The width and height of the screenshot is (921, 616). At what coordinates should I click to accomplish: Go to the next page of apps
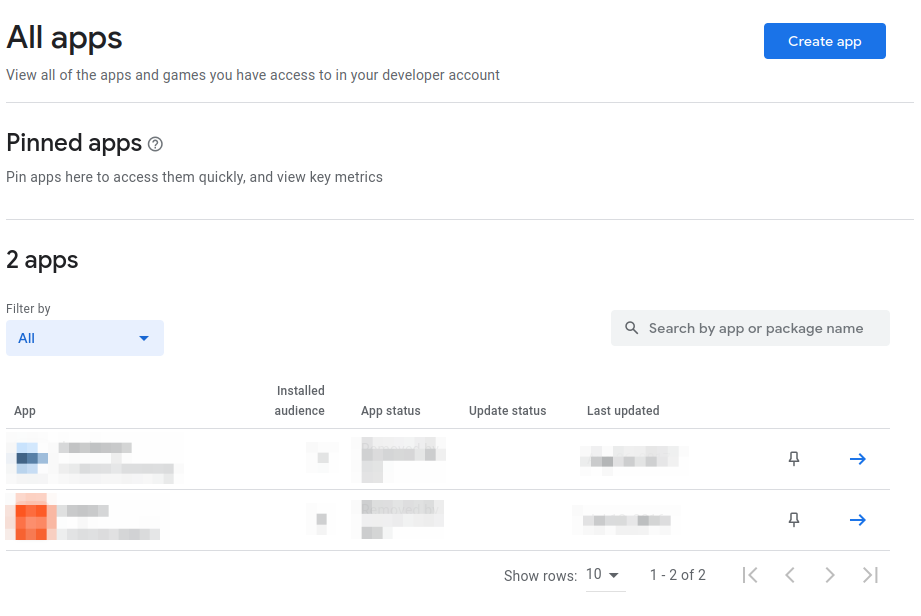(x=830, y=575)
